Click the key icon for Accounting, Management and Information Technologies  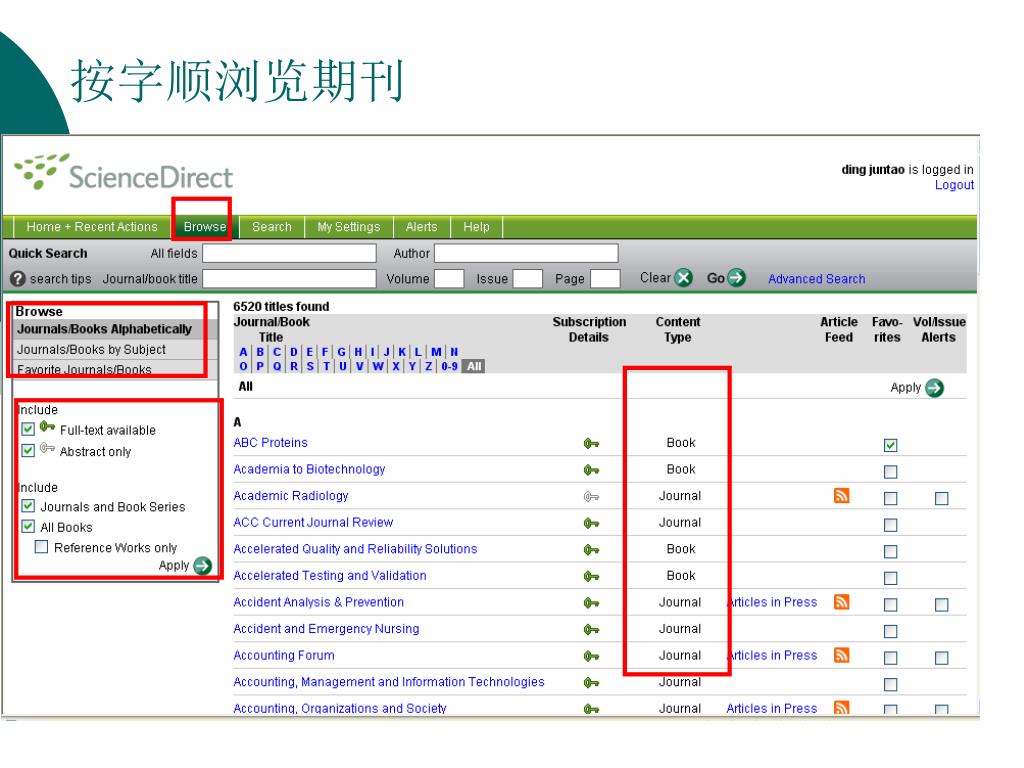(591, 682)
